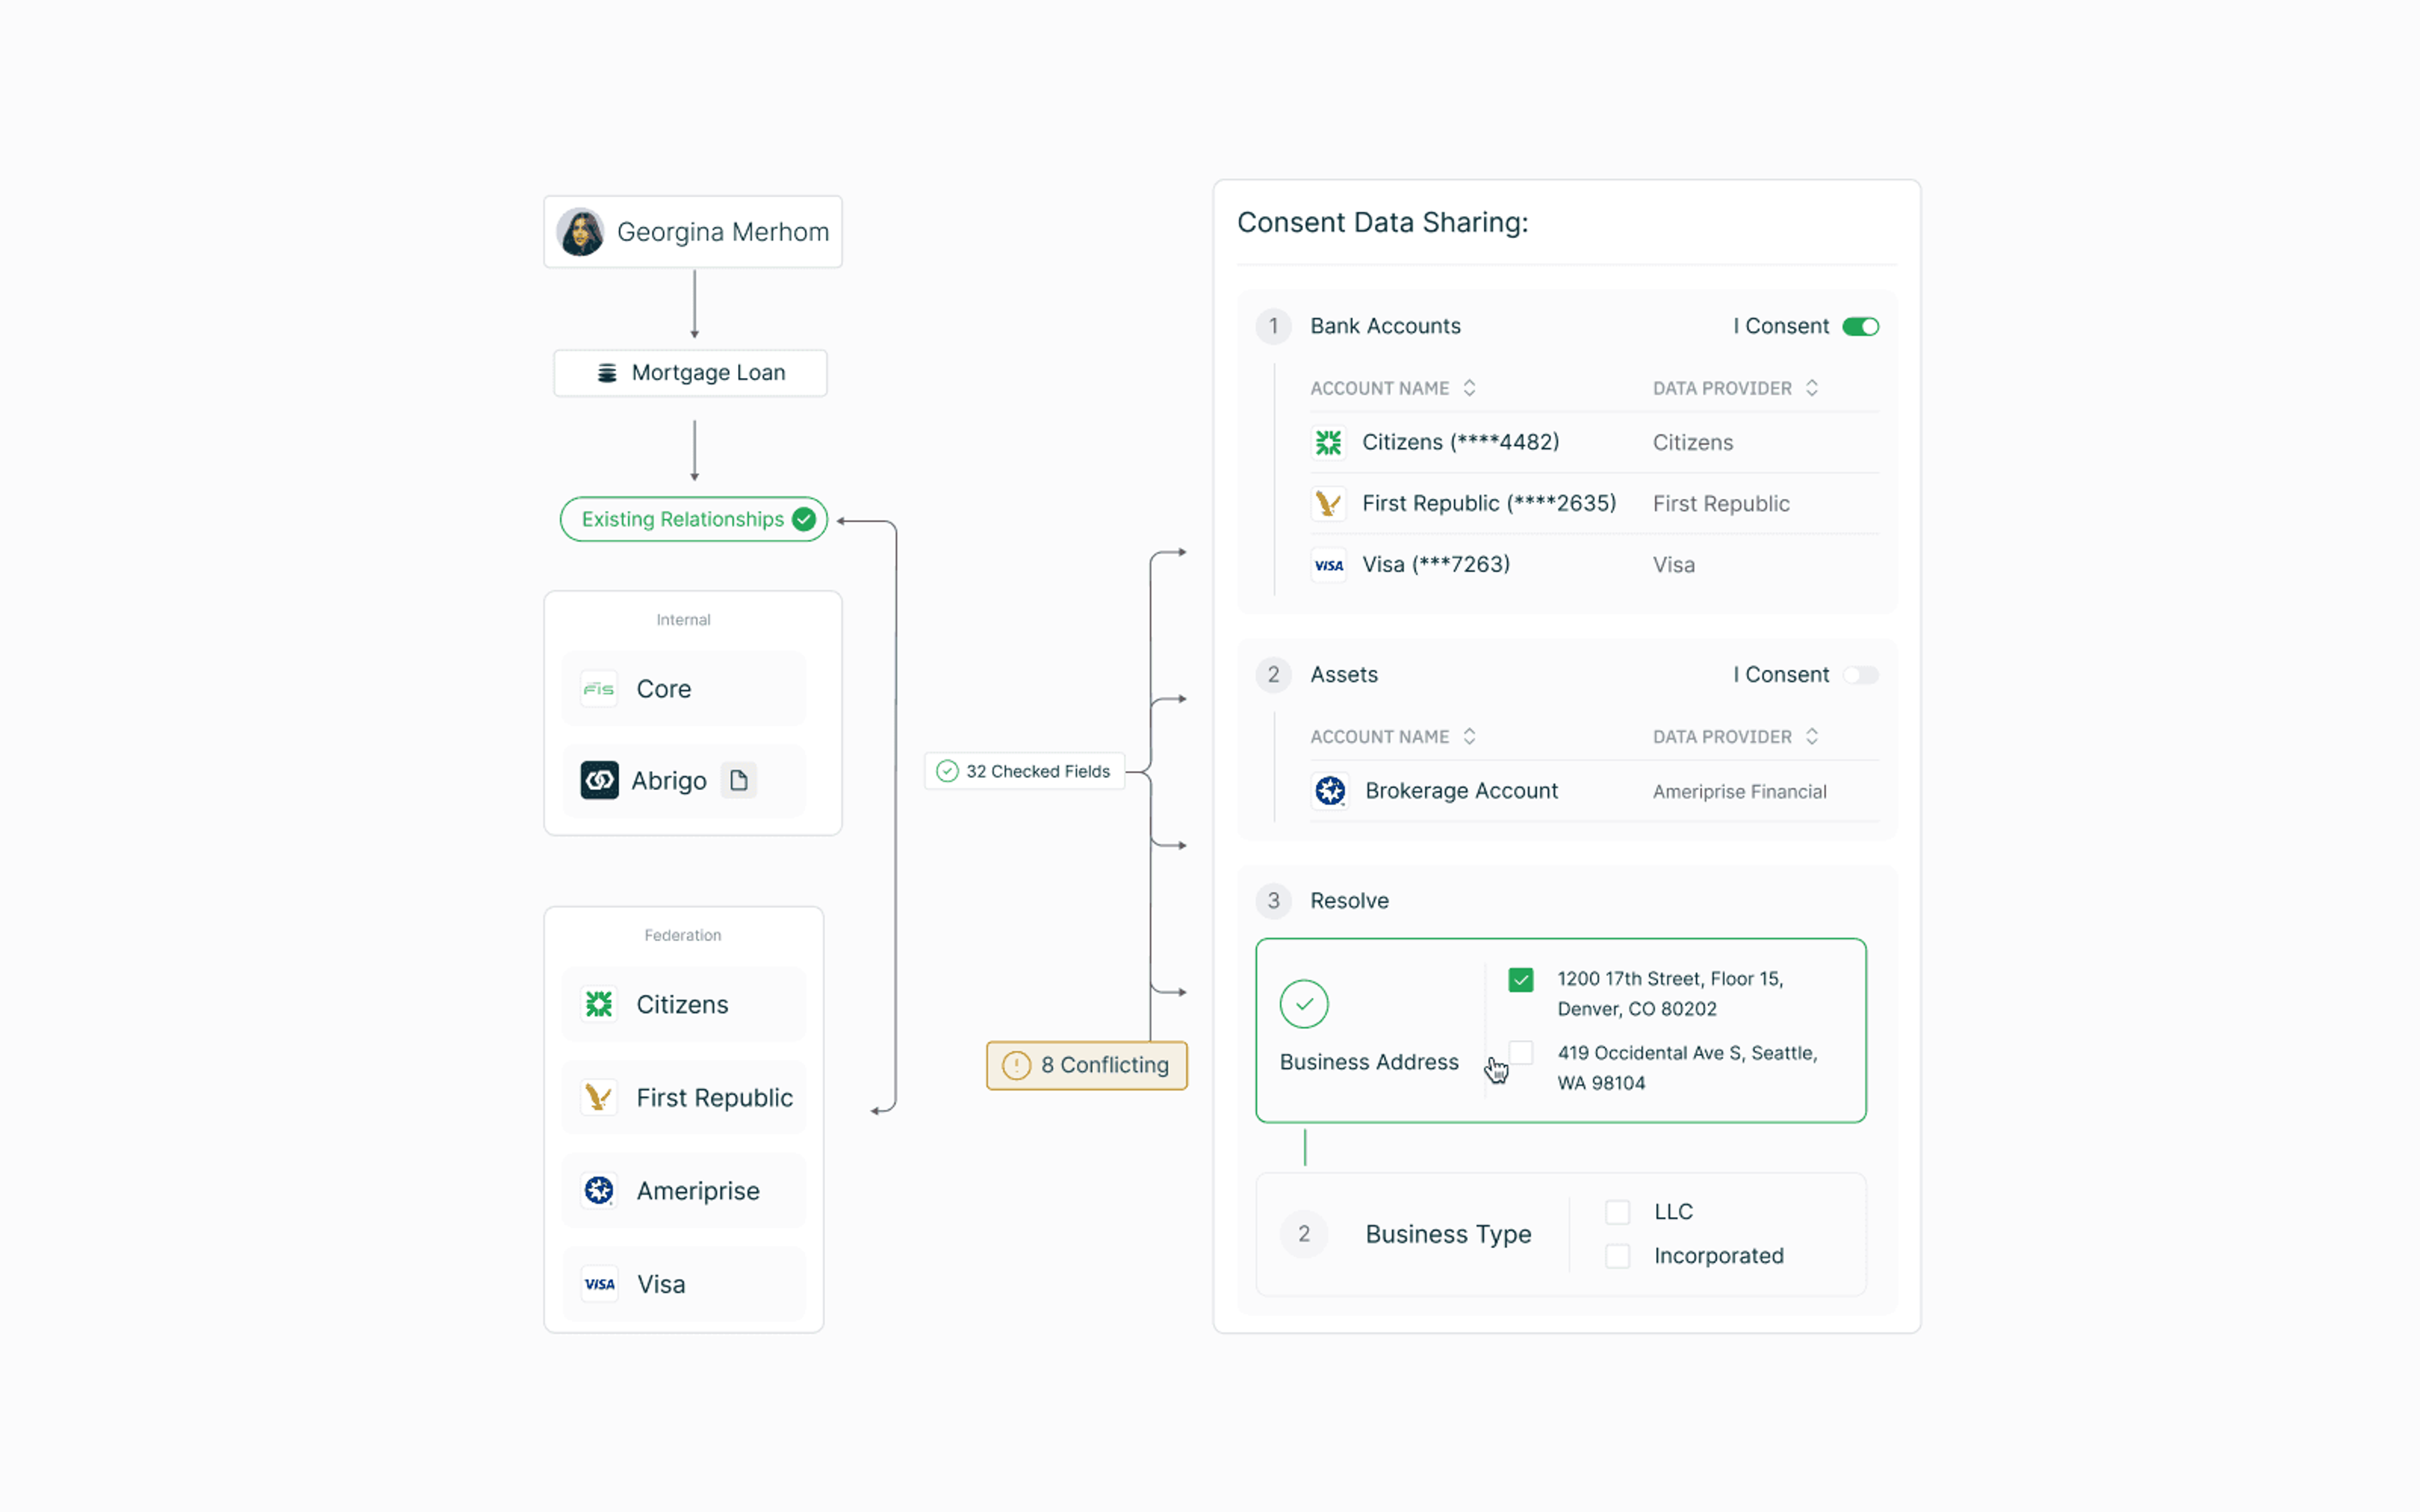Viewport: 2420px width, 1512px height.
Task: Uncheck the 1200 17th Street Denver address
Action: coord(1520,980)
